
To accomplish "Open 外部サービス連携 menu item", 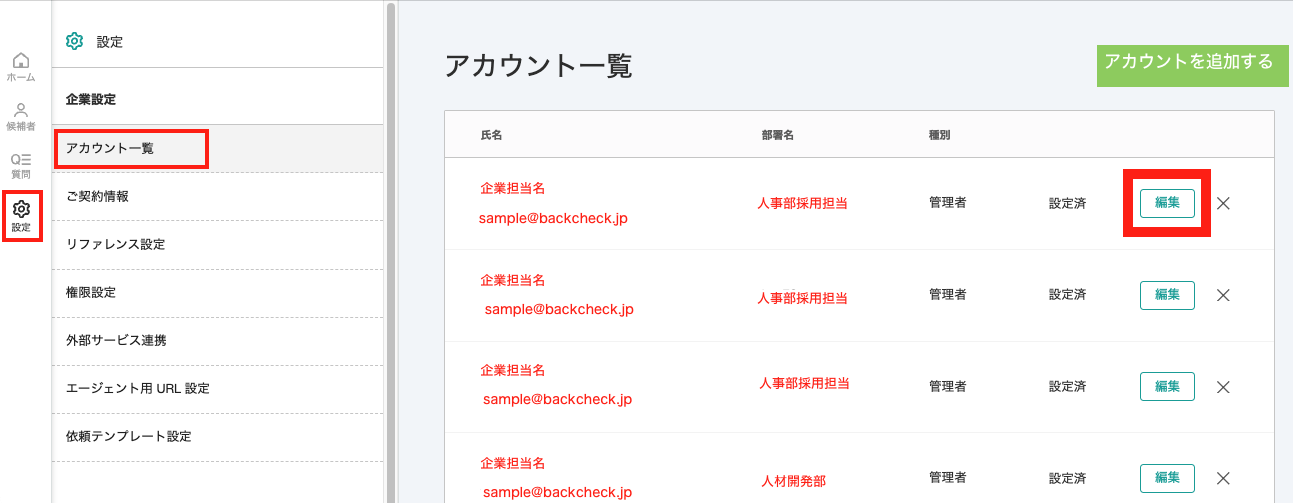I will 217,340.
